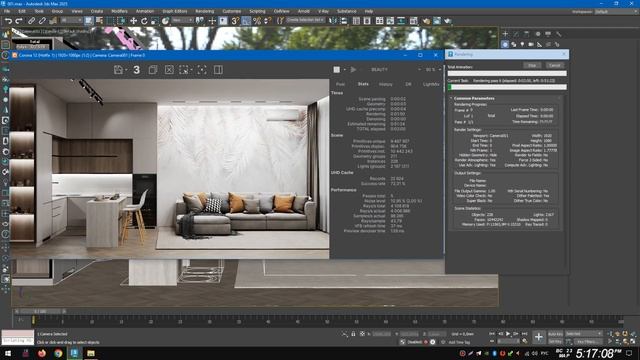Click Add Time Tag in status bar

pyautogui.click(x=459, y=342)
